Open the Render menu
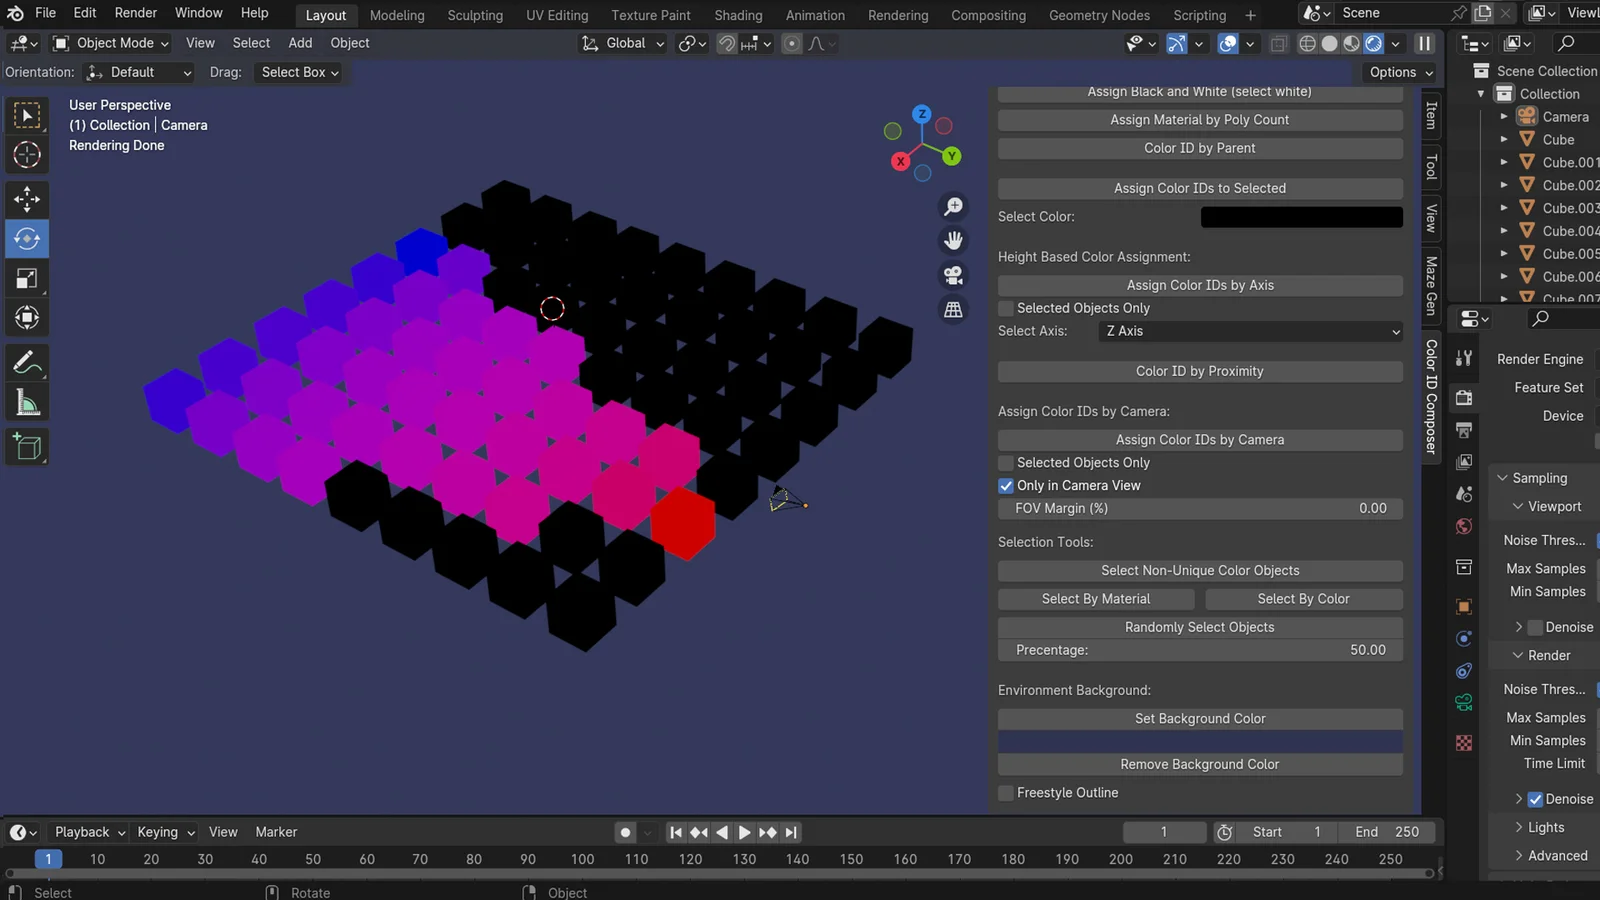The height and width of the screenshot is (900, 1600). click(x=135, y=12)
